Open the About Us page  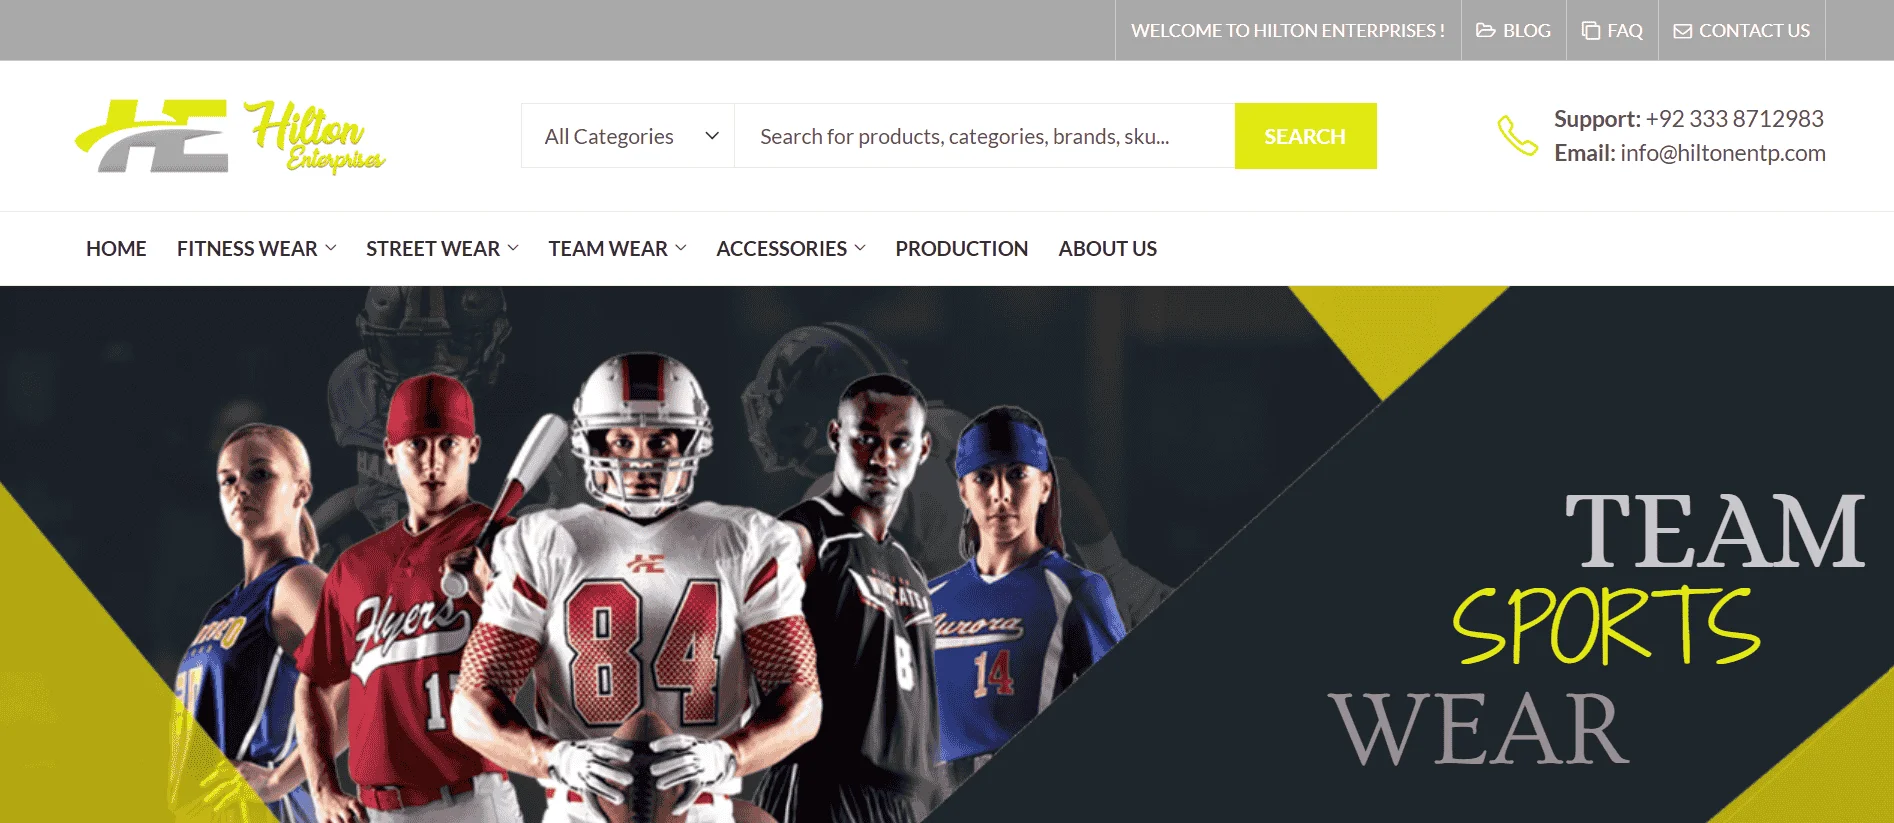point(1108,249)
